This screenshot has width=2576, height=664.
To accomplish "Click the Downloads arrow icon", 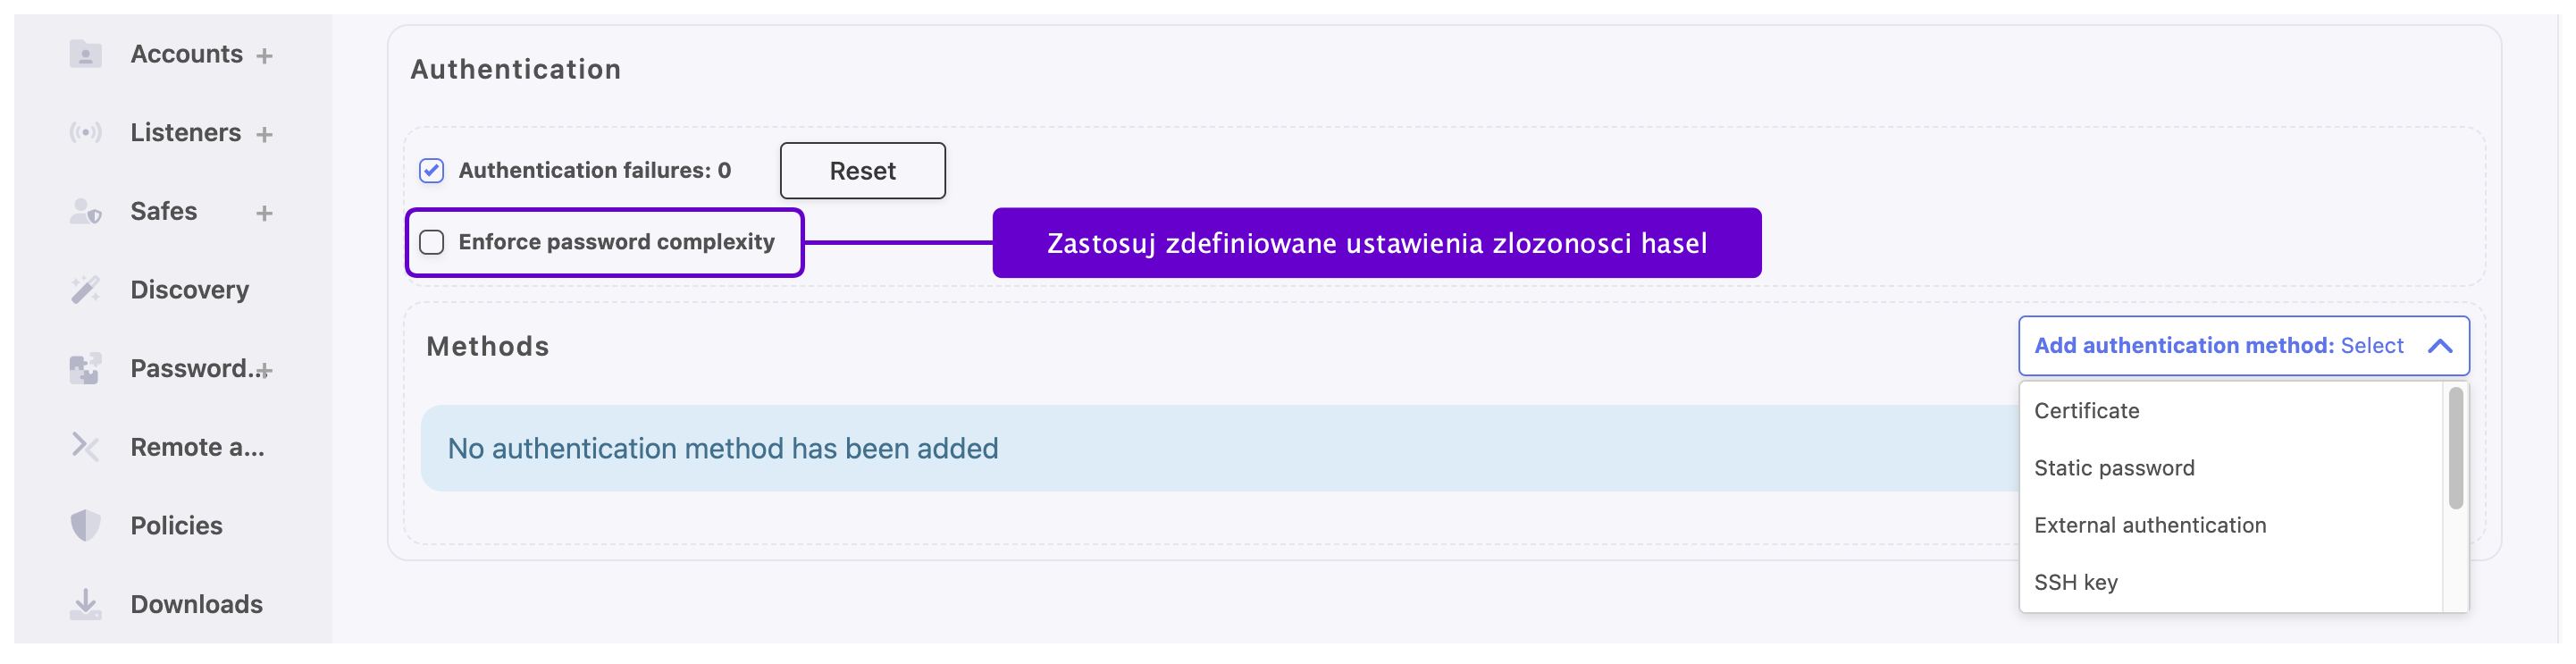I will pyautogui.click(x=86, y=604).
